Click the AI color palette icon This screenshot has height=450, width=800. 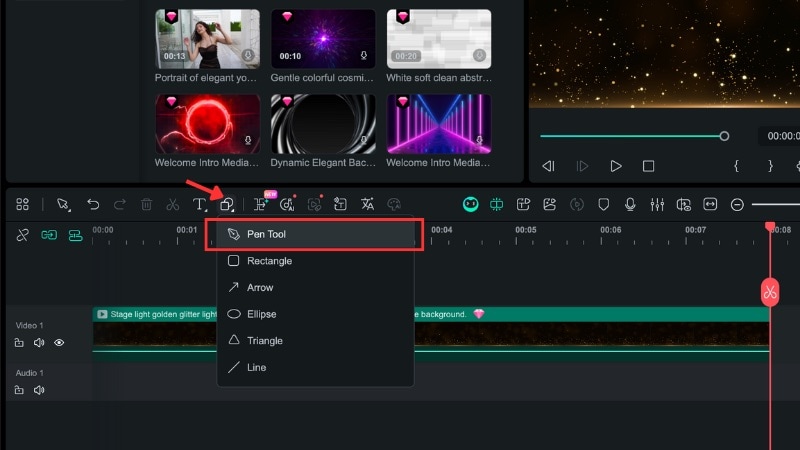[x=394, y=205]
